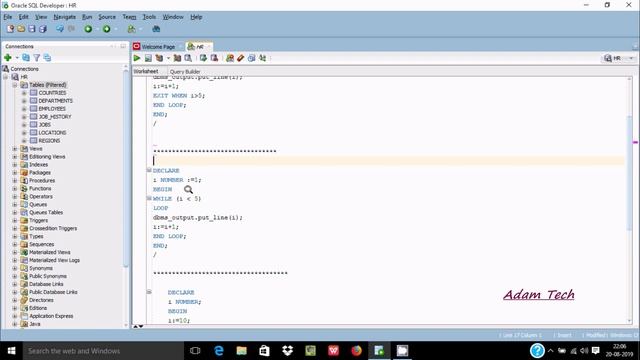Click the New file icon in main toolbar

(x=10, y=29)
